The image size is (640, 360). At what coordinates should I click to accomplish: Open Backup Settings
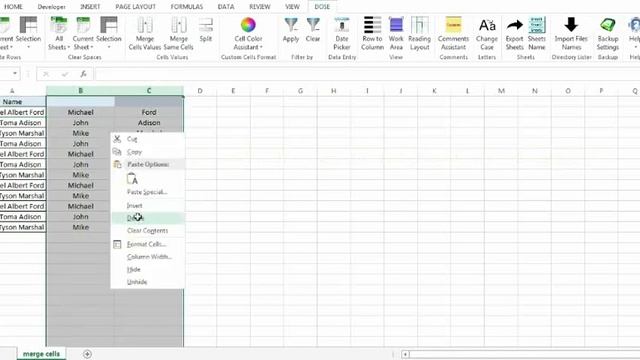pos(608,34)
